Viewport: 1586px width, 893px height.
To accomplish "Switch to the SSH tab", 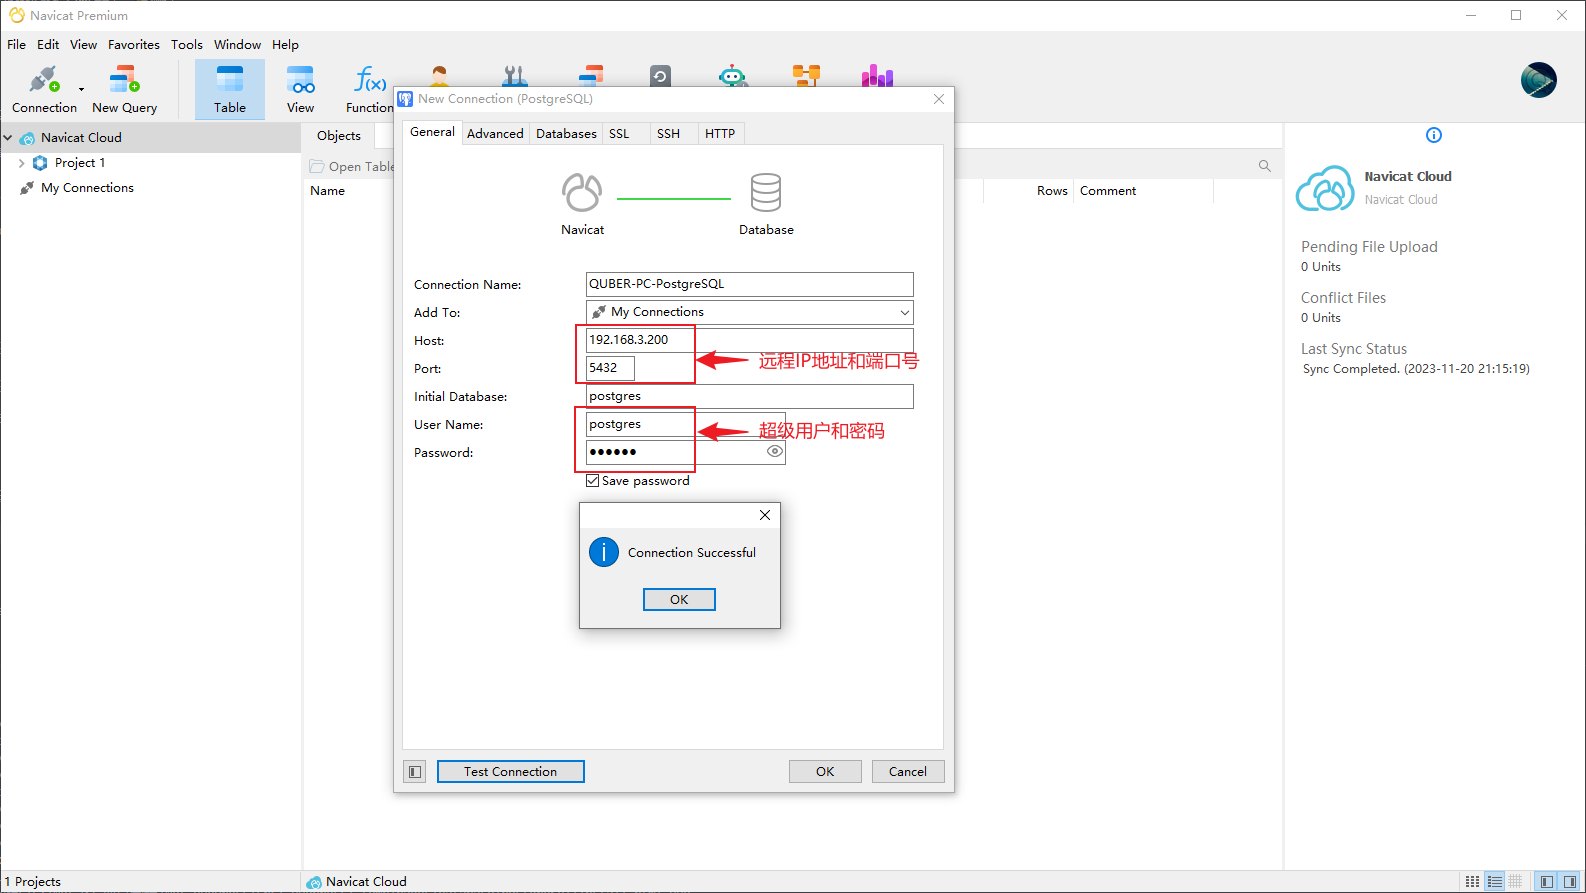I will 668,134.
